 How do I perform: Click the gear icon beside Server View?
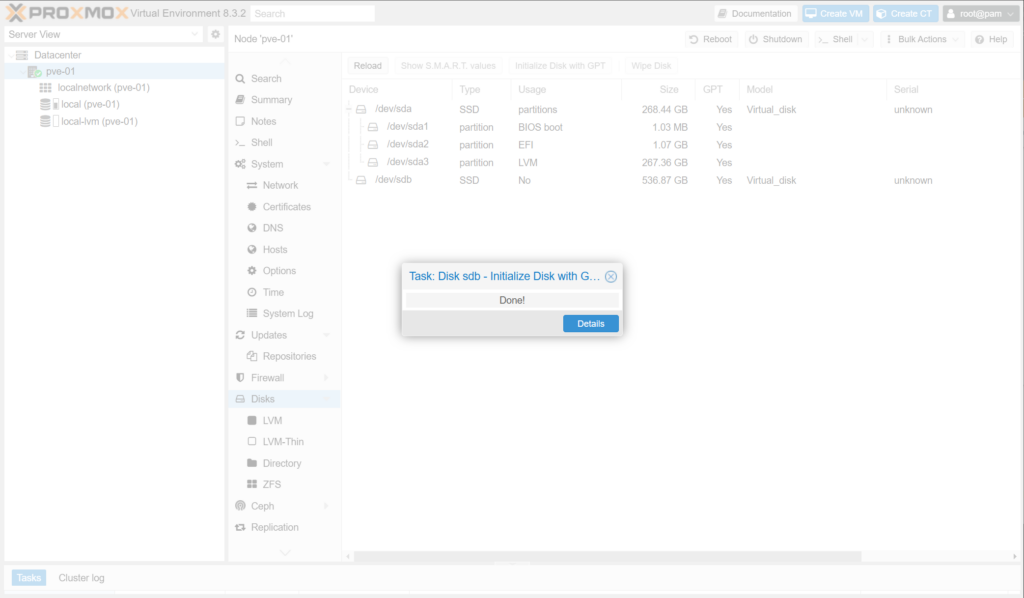(x=215, y=34)
